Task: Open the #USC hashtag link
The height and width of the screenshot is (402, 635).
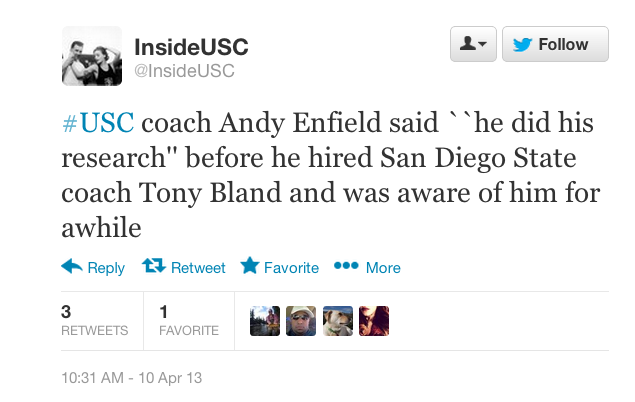Action: point(99,125)
